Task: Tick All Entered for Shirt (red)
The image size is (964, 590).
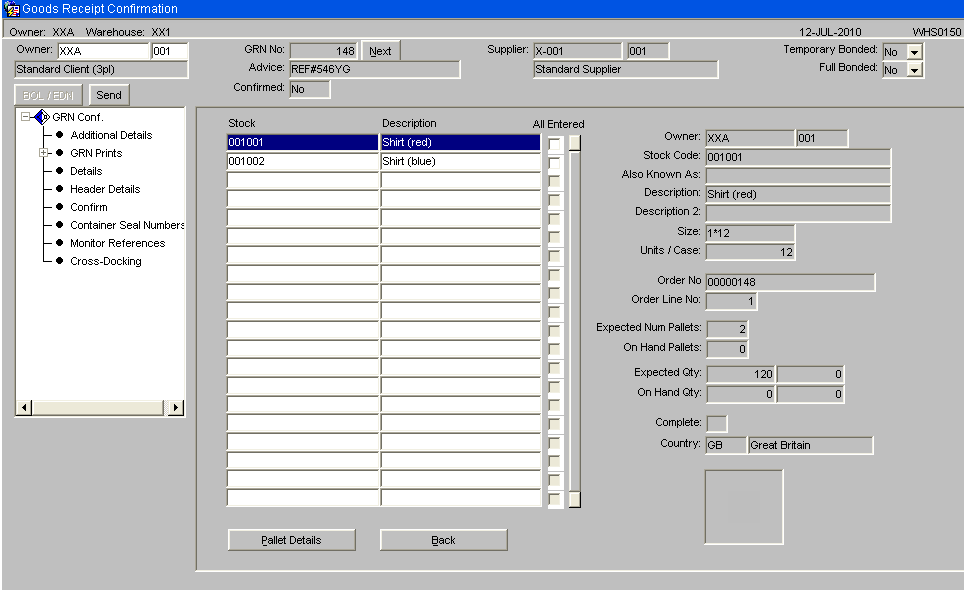Action: [555, 144]
